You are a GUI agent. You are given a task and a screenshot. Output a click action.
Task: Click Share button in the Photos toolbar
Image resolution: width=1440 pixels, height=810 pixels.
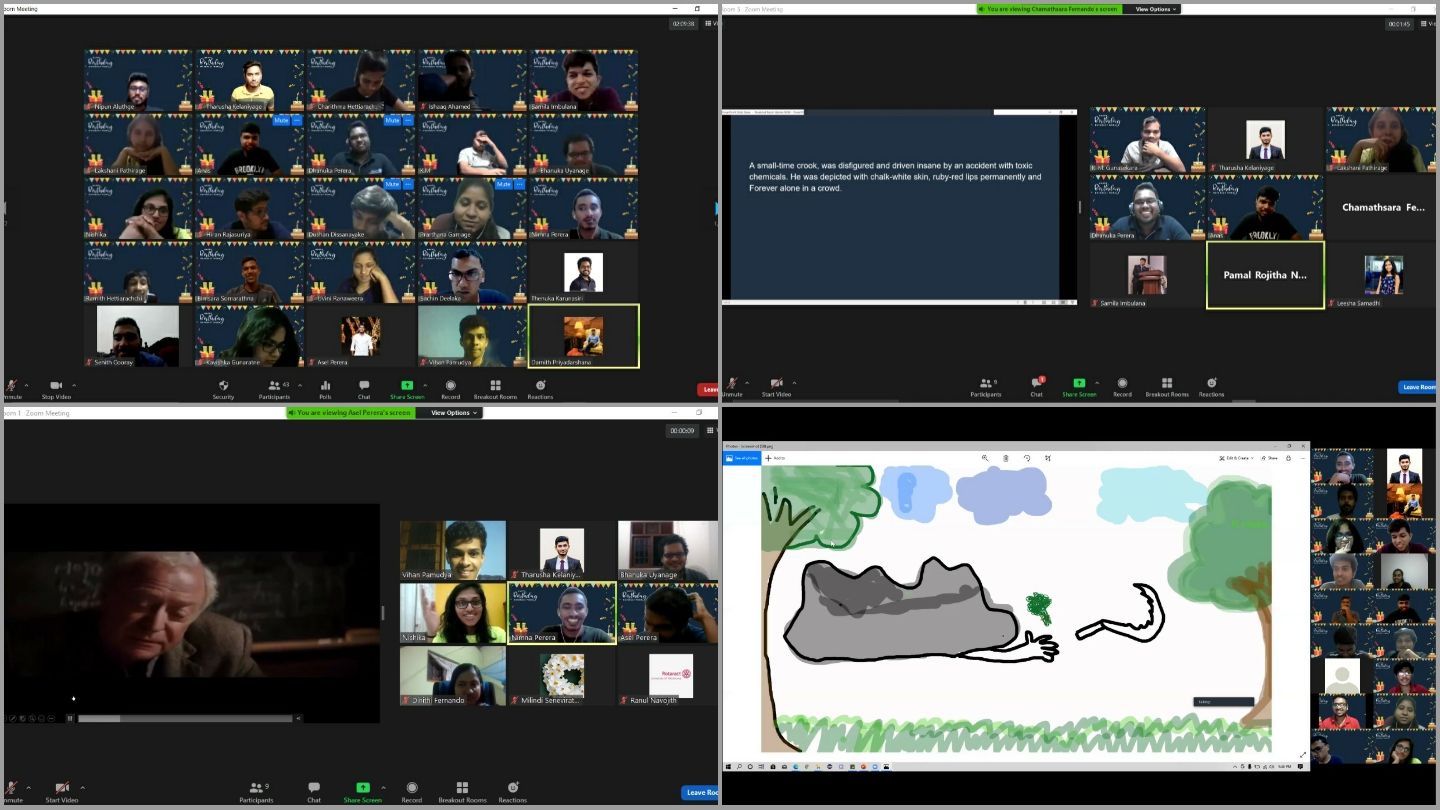coord(1270,458)
